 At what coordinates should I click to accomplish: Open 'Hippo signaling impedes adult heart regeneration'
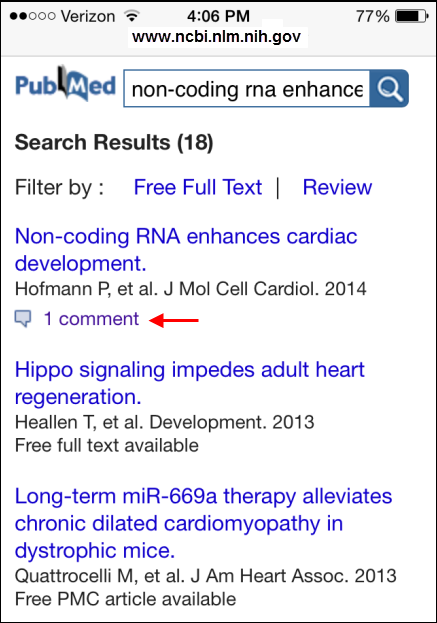click(x=189, y=383)
